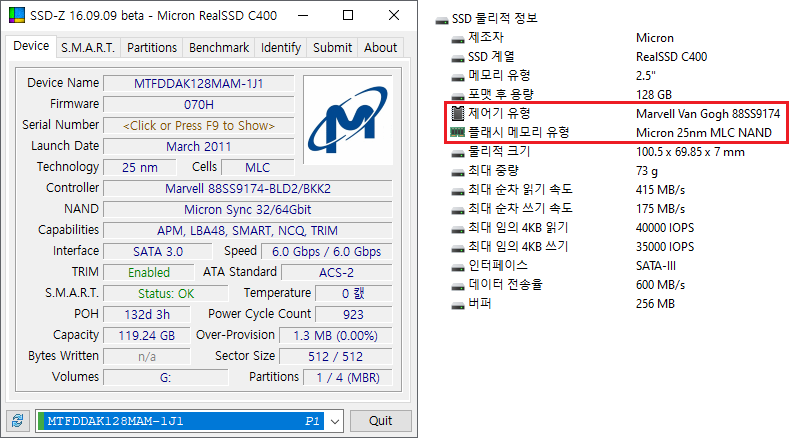Click the Quit button

381,421
